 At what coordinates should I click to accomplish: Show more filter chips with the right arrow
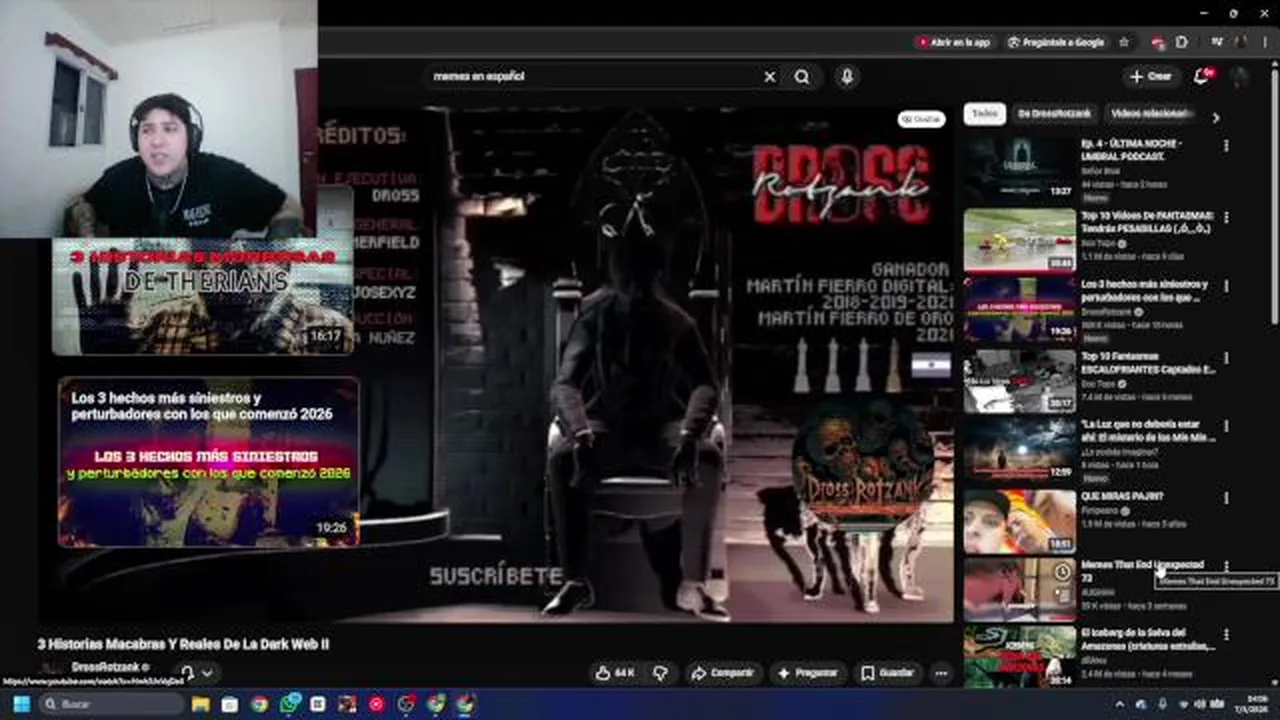(1216, 117)
